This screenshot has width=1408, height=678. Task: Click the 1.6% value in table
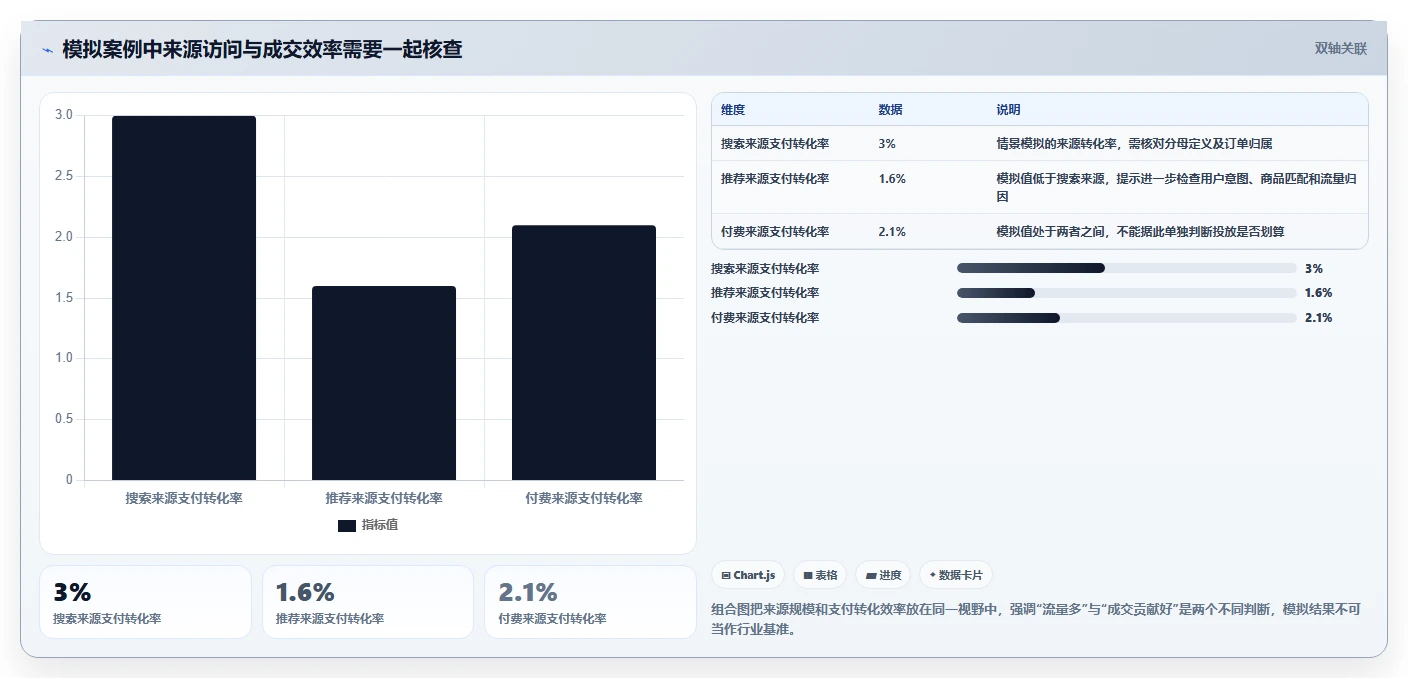pyautogui.click(x=892, y=179)
